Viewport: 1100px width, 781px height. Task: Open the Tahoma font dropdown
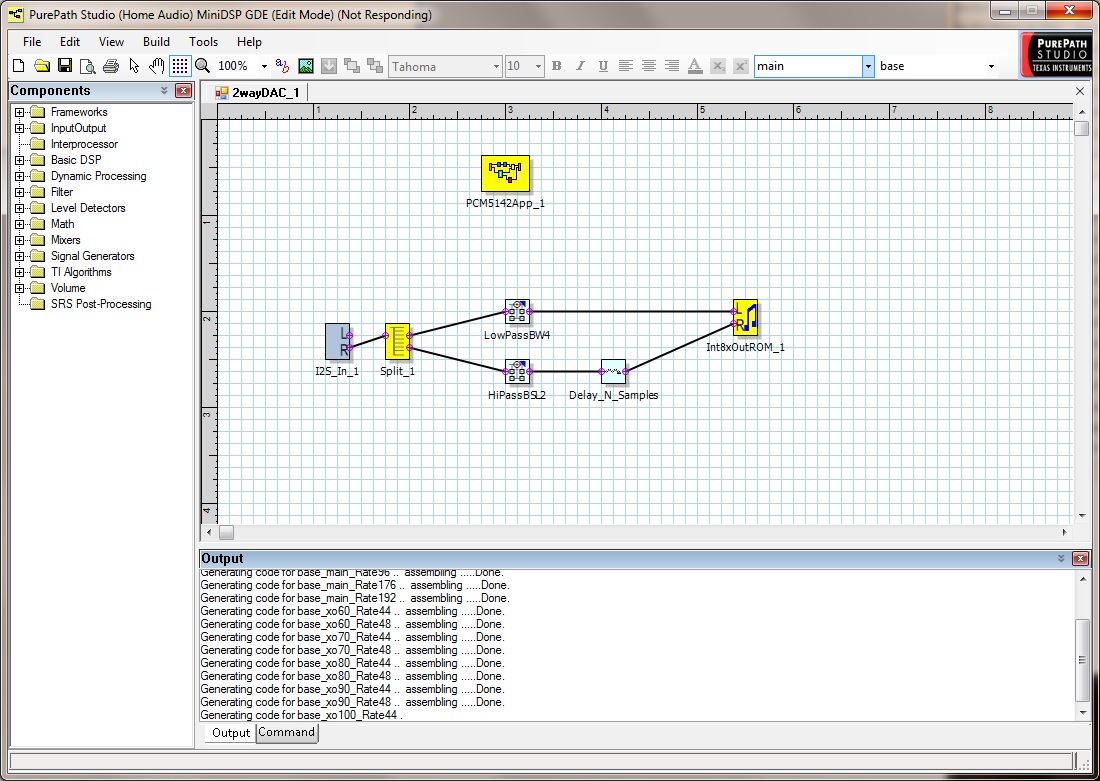pos(496,67)
